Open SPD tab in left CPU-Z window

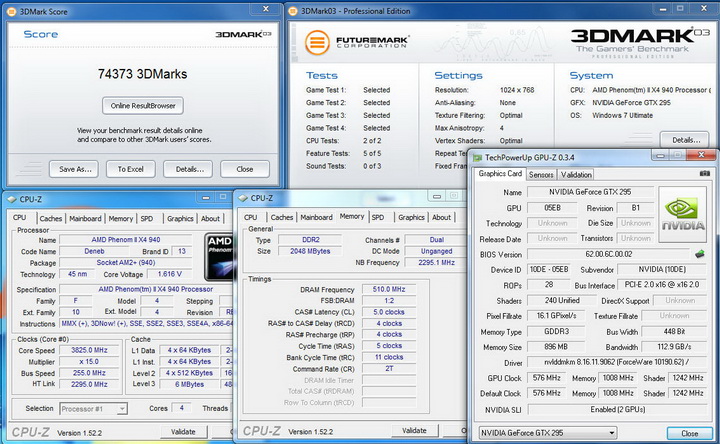(x=147, y=219)
